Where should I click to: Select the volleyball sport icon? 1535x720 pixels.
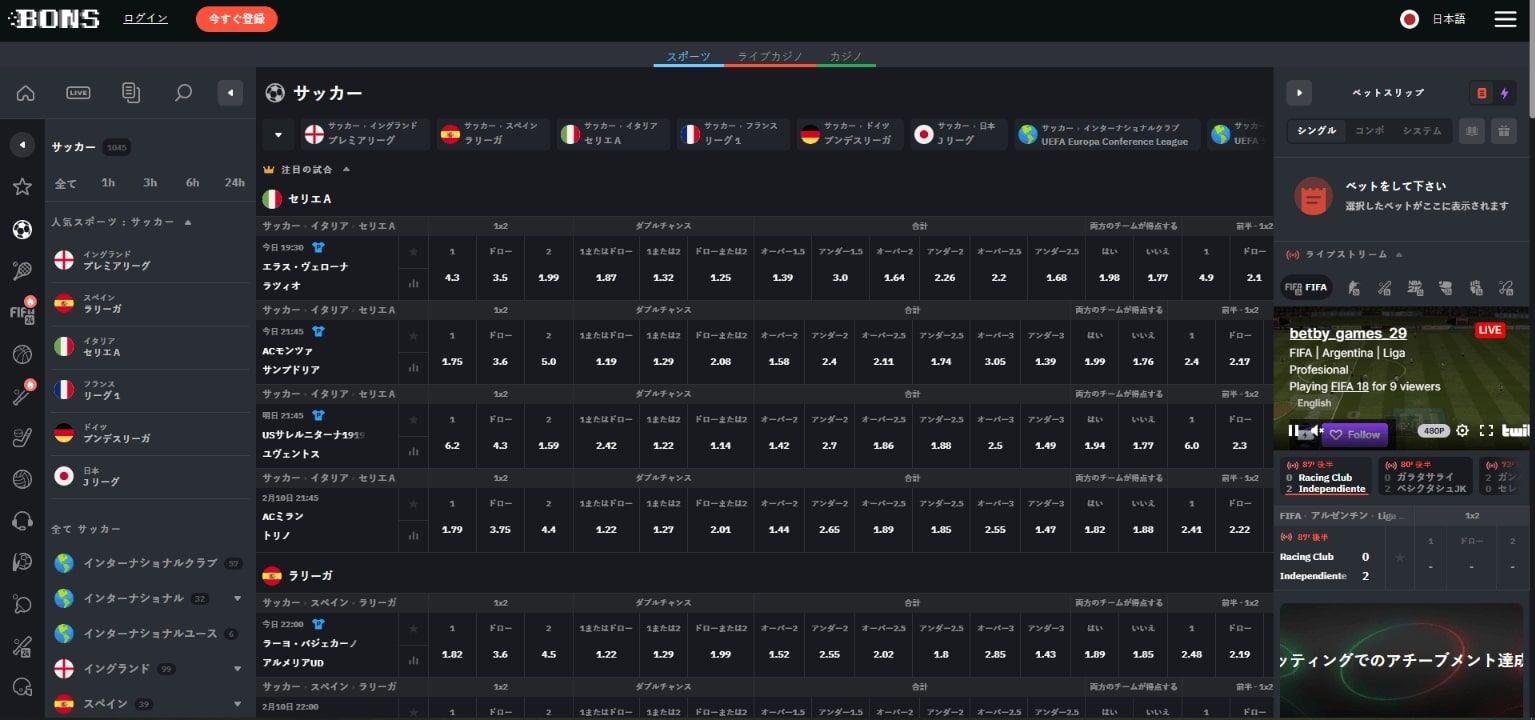click(22, 479)
